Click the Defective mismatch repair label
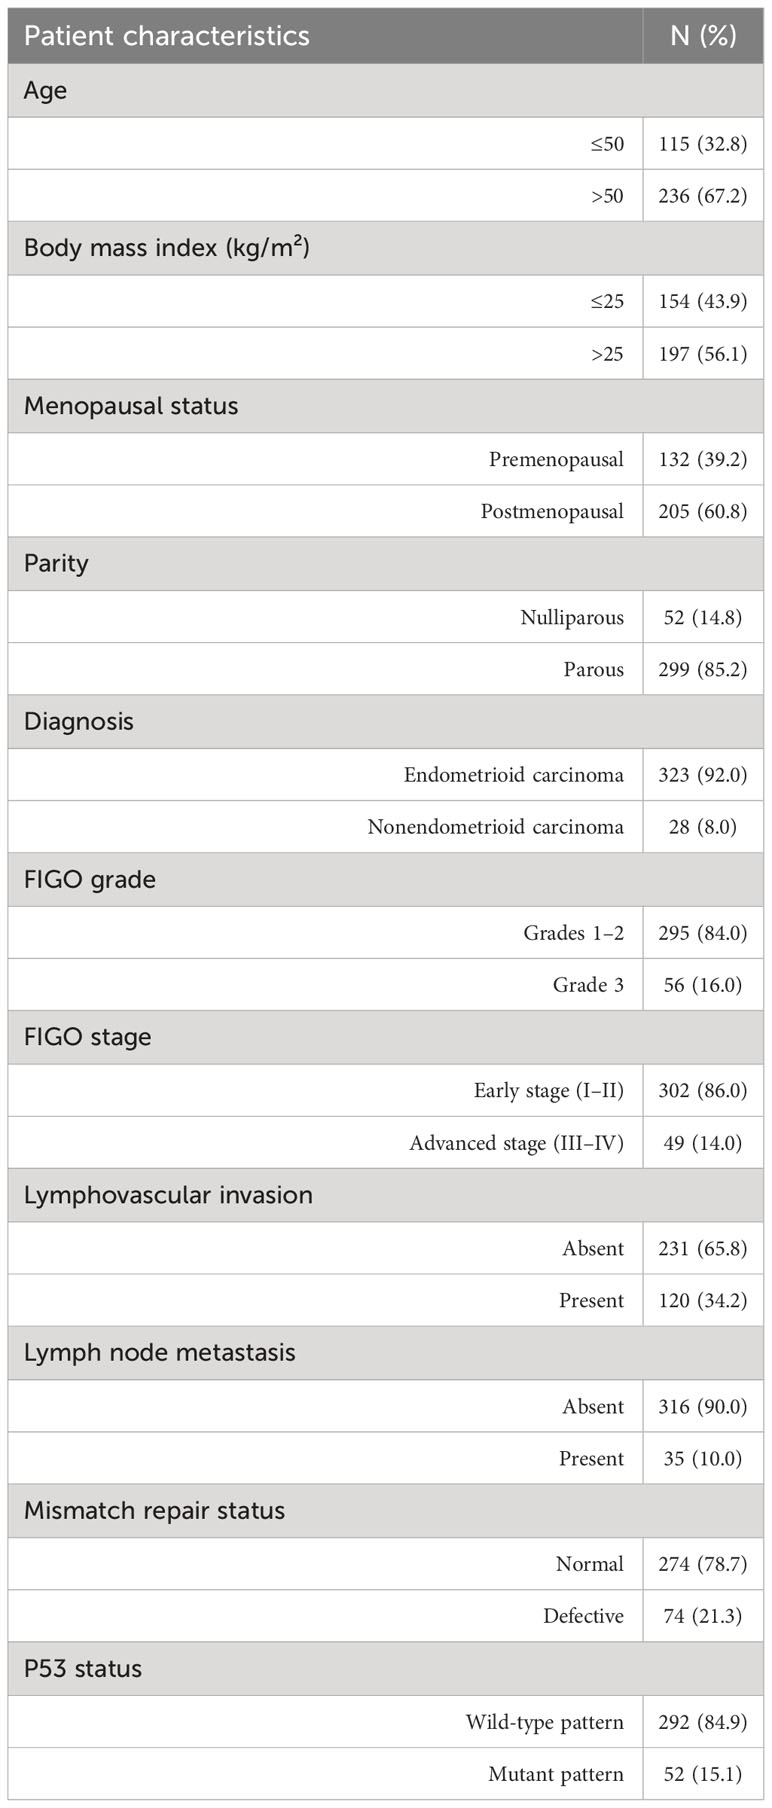772x1808 pixels. coord(583,1616)
